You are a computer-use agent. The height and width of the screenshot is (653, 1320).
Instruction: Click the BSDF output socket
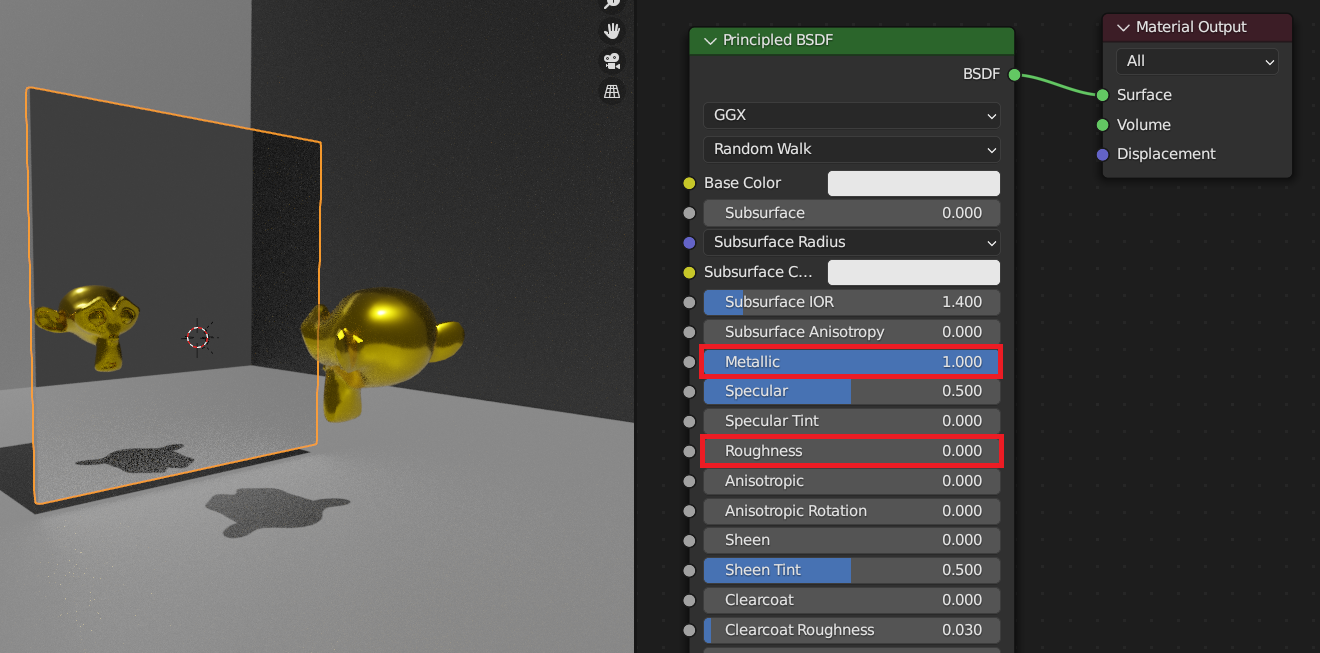click(x=1014, y=74)
